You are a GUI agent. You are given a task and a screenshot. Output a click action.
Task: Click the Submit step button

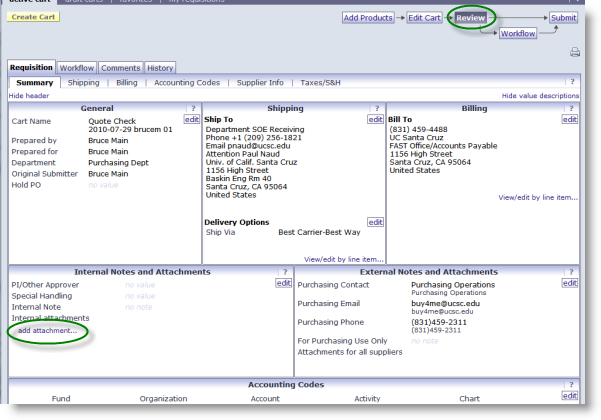563,17
